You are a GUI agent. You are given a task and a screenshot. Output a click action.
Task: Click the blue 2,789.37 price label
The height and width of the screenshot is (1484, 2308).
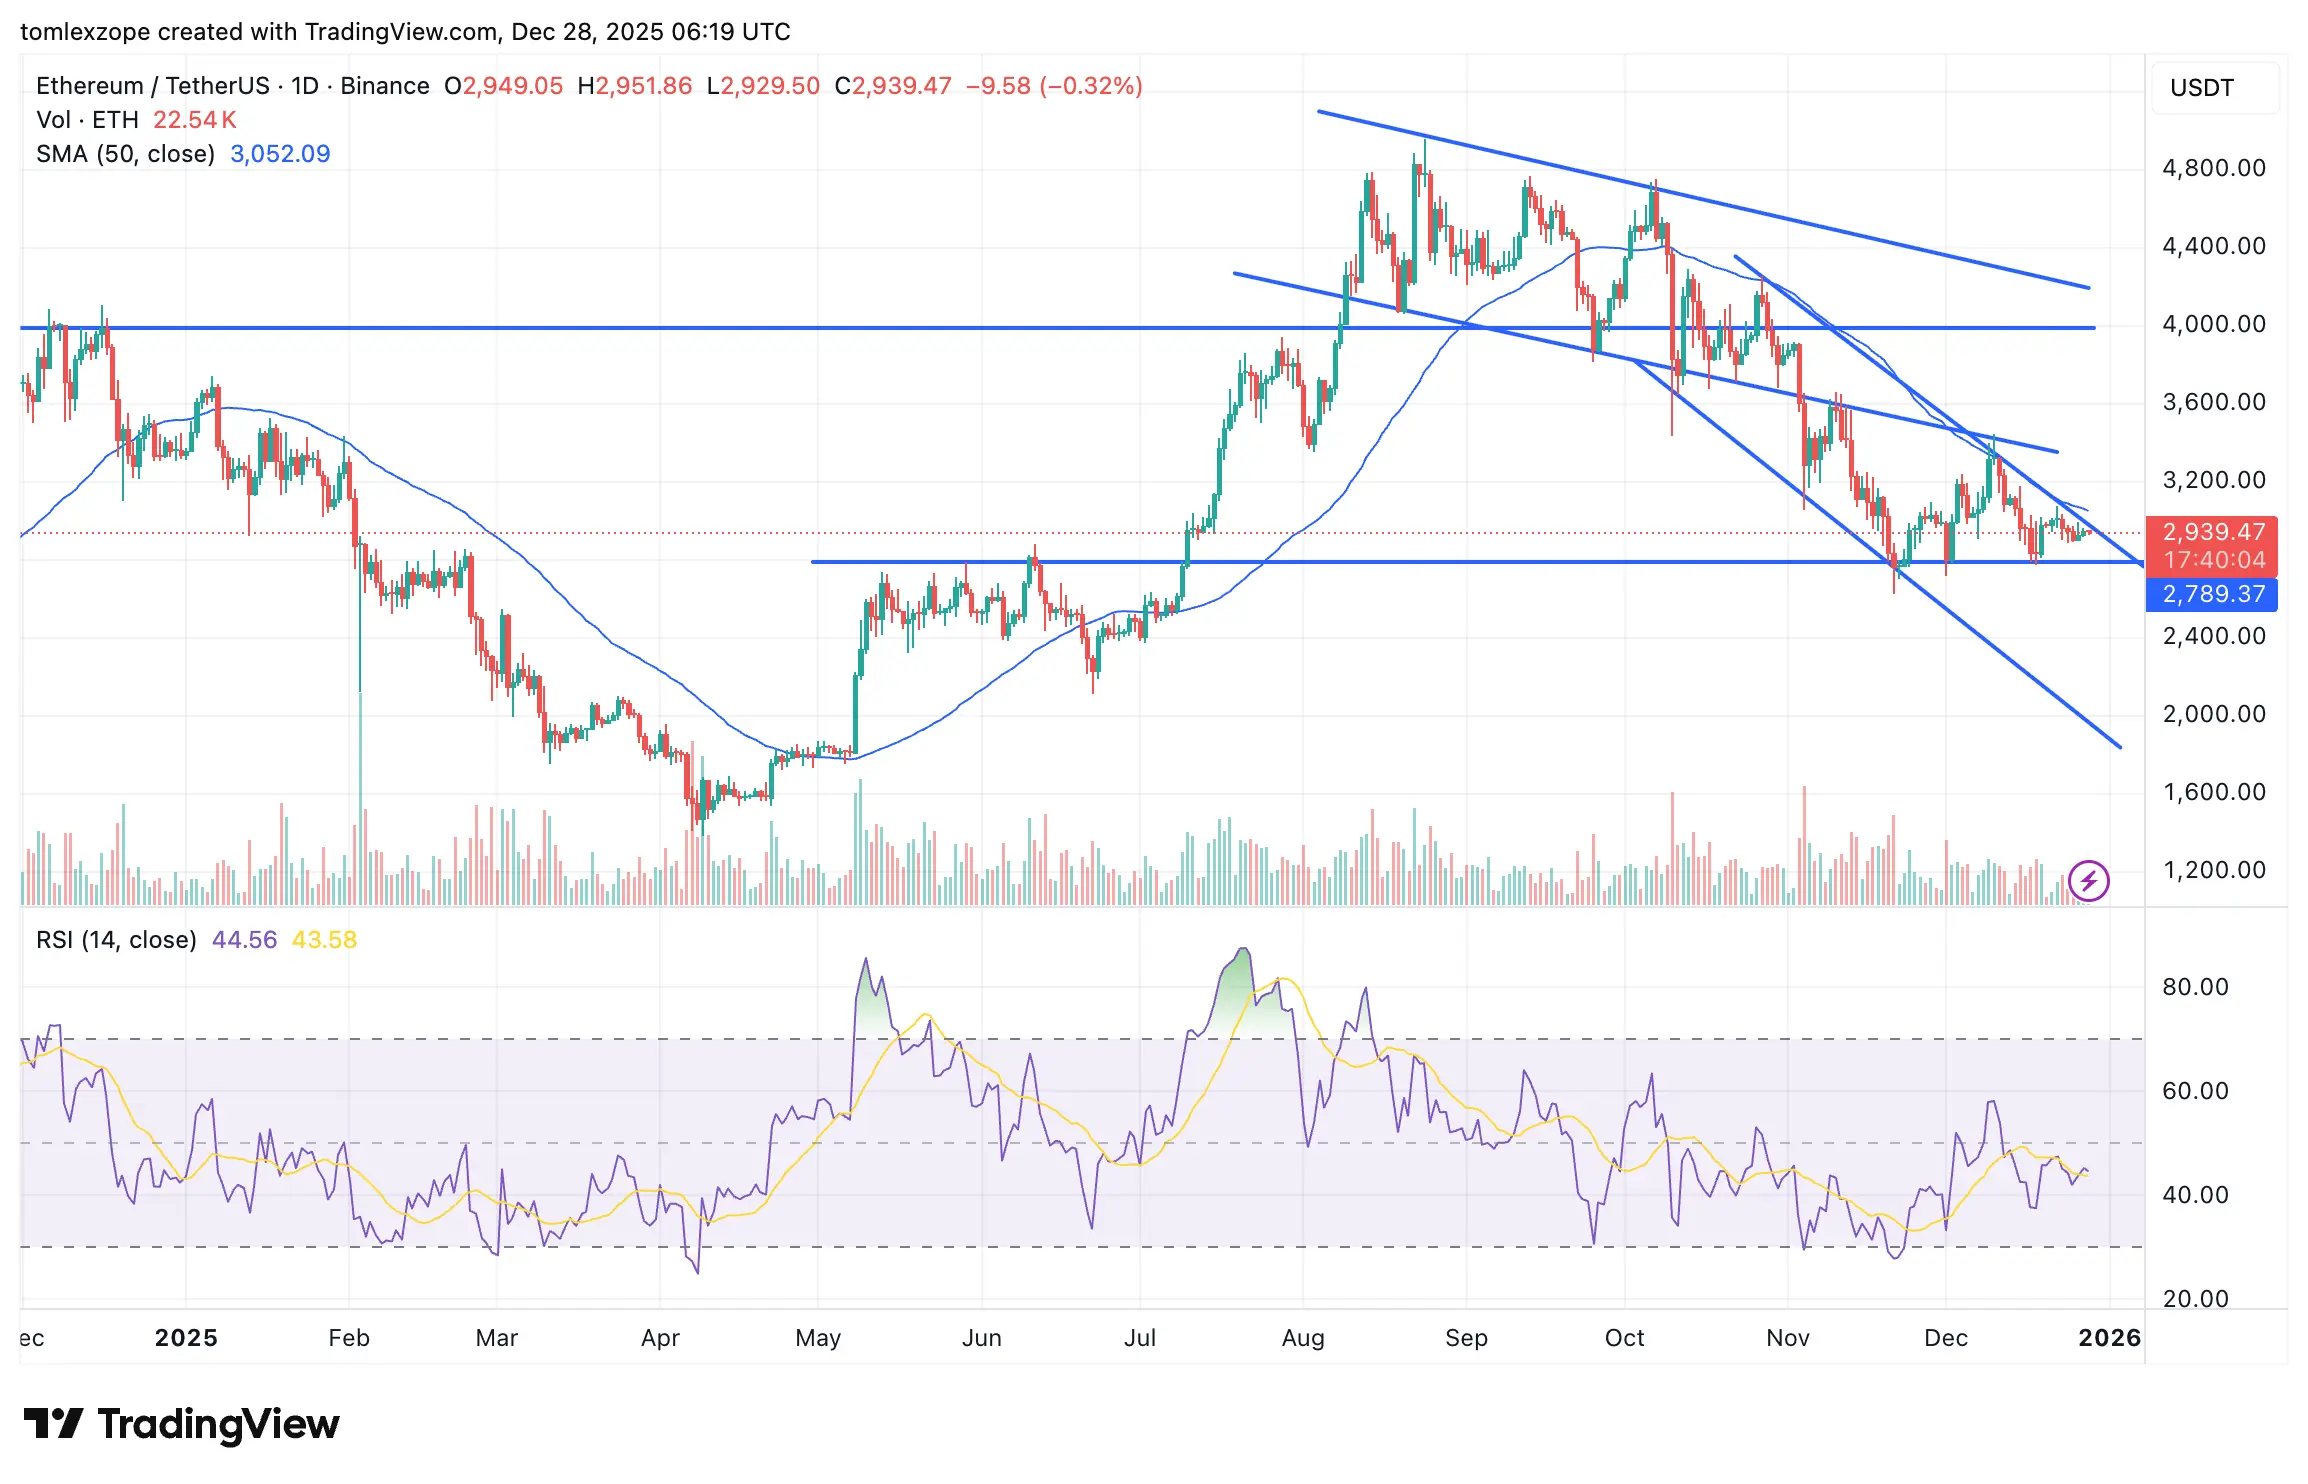[x=2211, y=595]
